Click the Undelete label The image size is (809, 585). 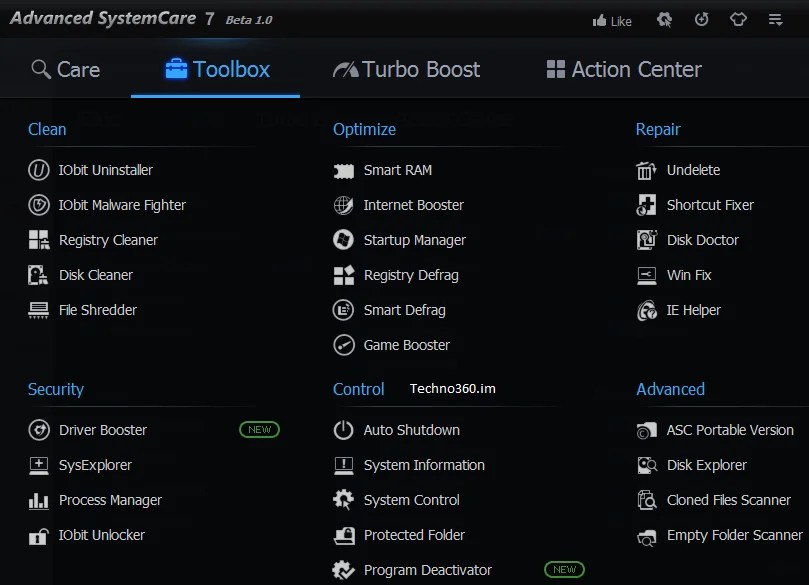pos(693,170)
